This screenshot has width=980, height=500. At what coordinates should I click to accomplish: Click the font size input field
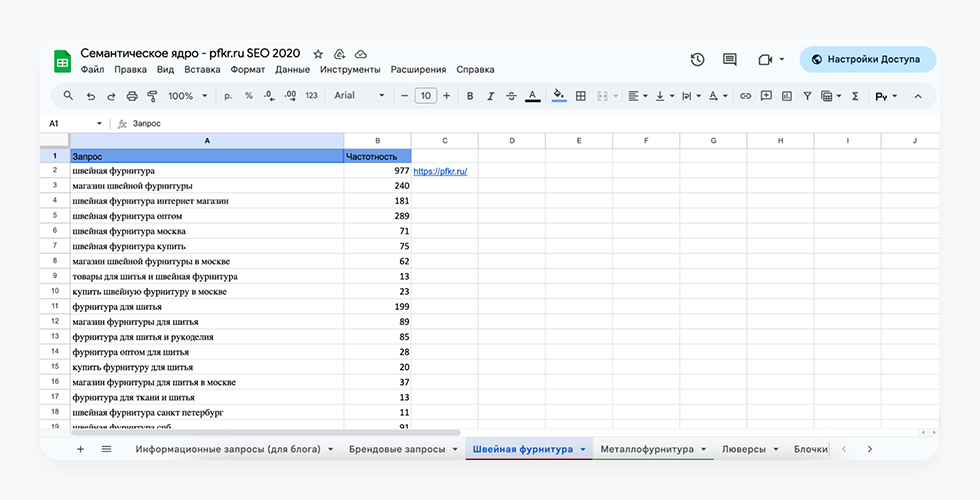pyautogui.click(x=426, y=96)
